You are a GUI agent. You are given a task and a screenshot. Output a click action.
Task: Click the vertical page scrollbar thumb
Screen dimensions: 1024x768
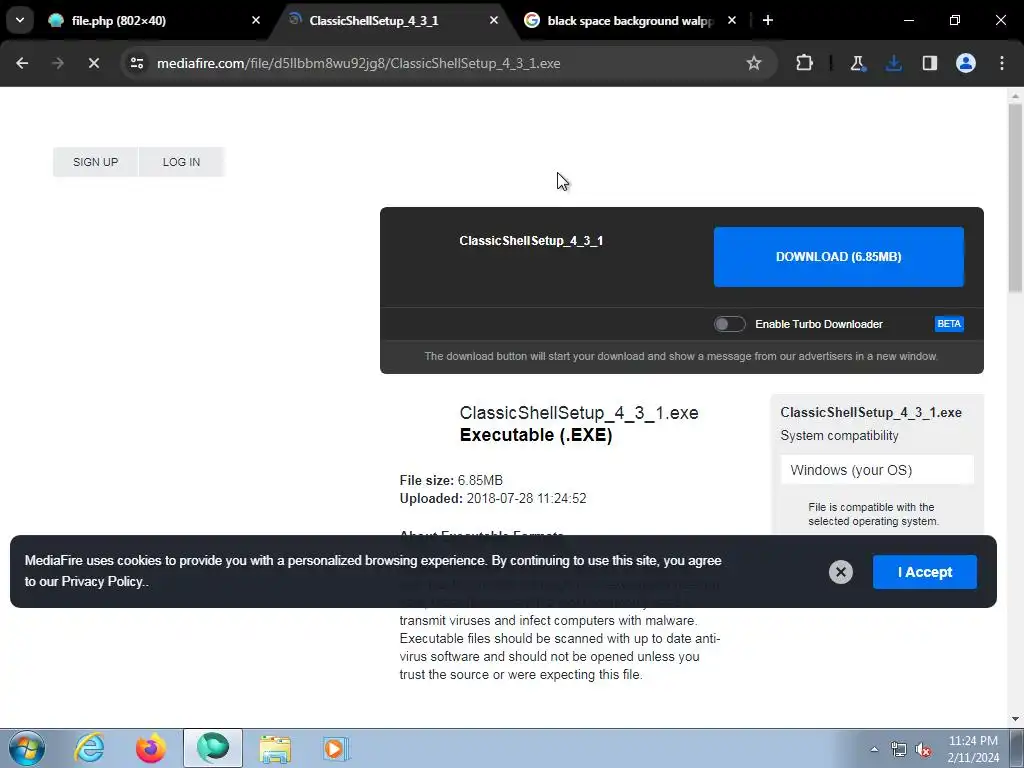point(1015,198)
